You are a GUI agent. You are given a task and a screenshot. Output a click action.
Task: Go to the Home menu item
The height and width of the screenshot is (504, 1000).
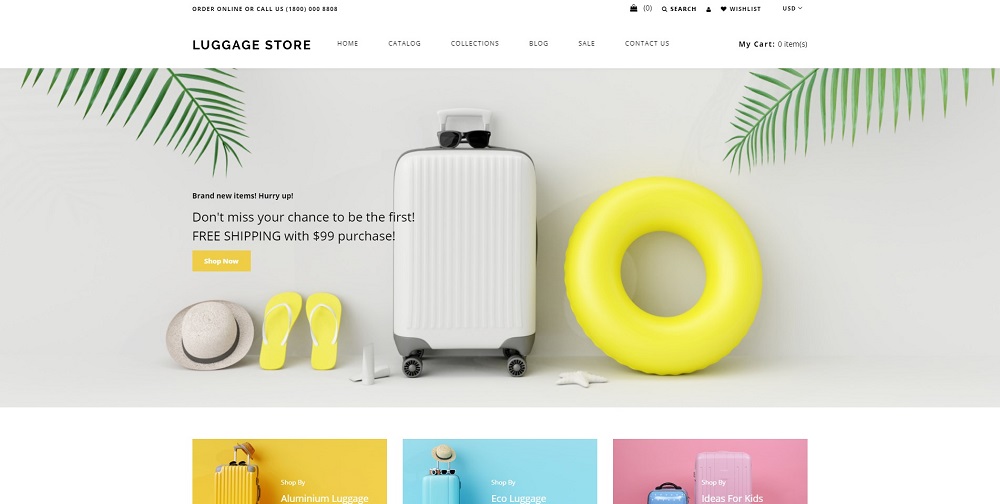348,43
